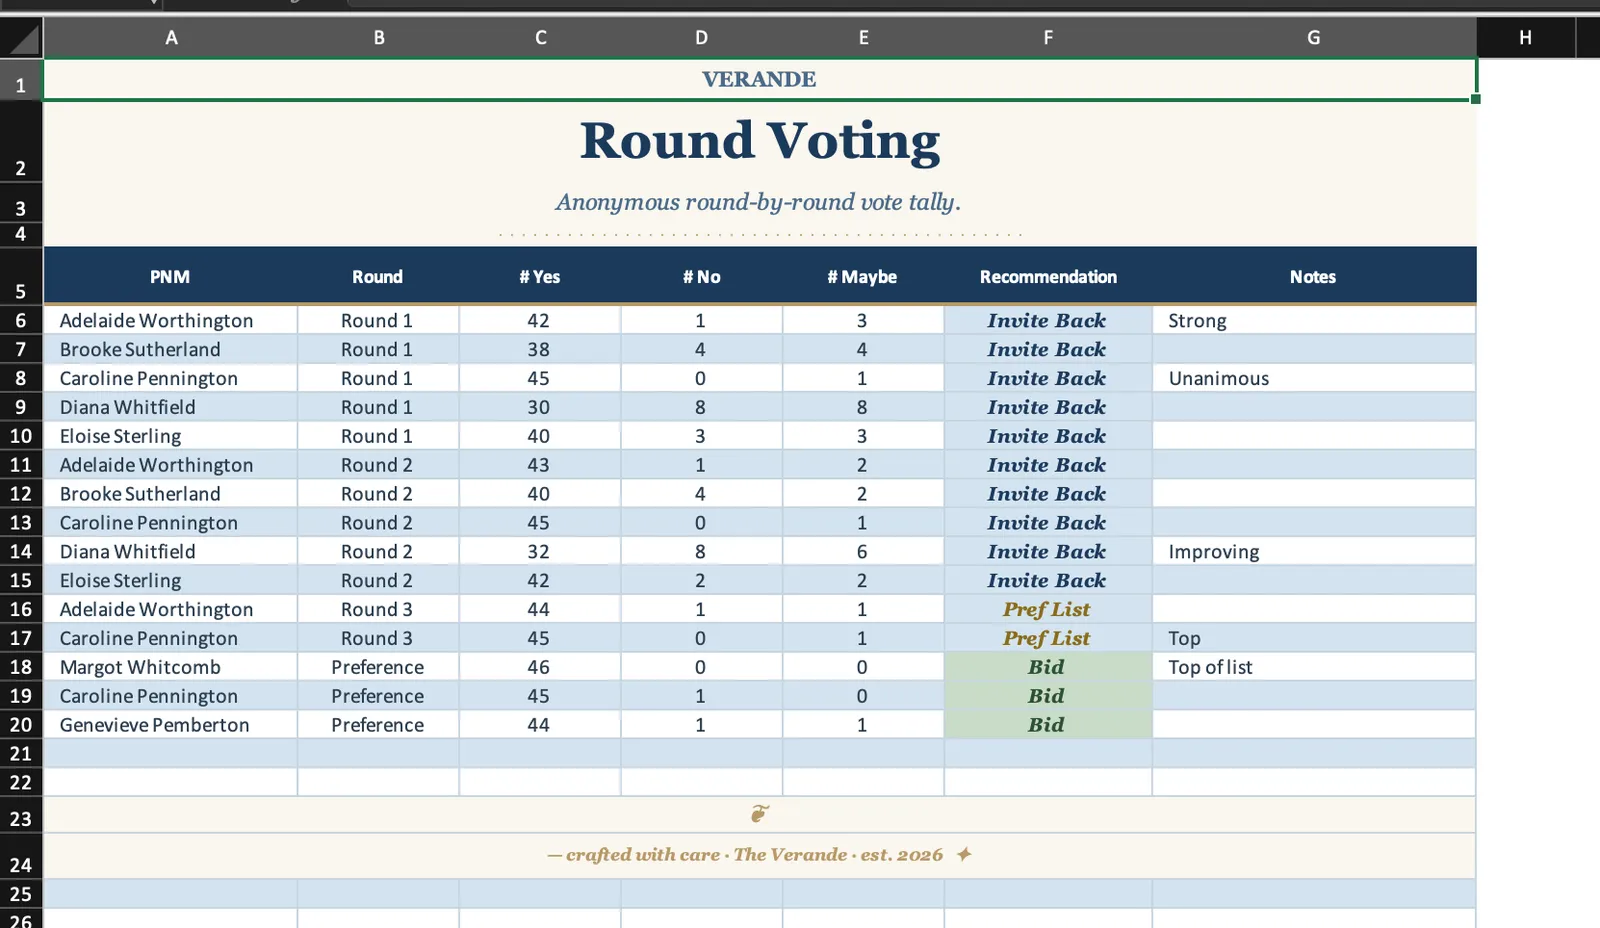
Task: Click the Recommendation header cell
Action: click(x=1048, y=277)
